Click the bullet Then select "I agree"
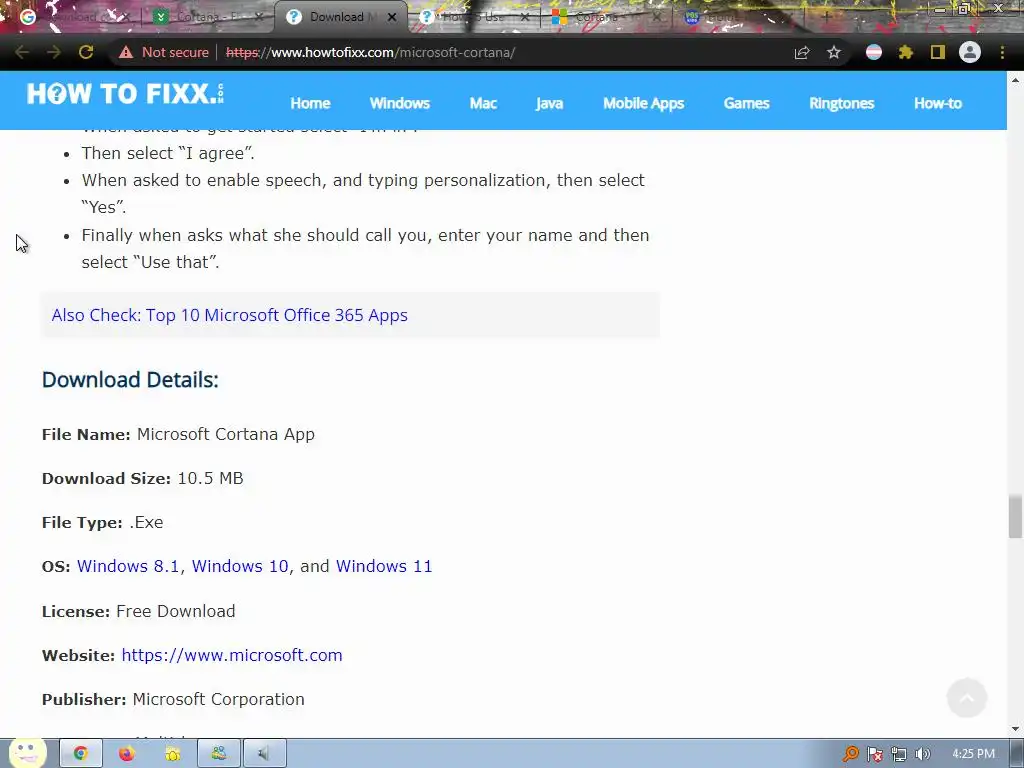Image resolution: width=1024 pixels, height=768 pixels. tap(168, 153)
